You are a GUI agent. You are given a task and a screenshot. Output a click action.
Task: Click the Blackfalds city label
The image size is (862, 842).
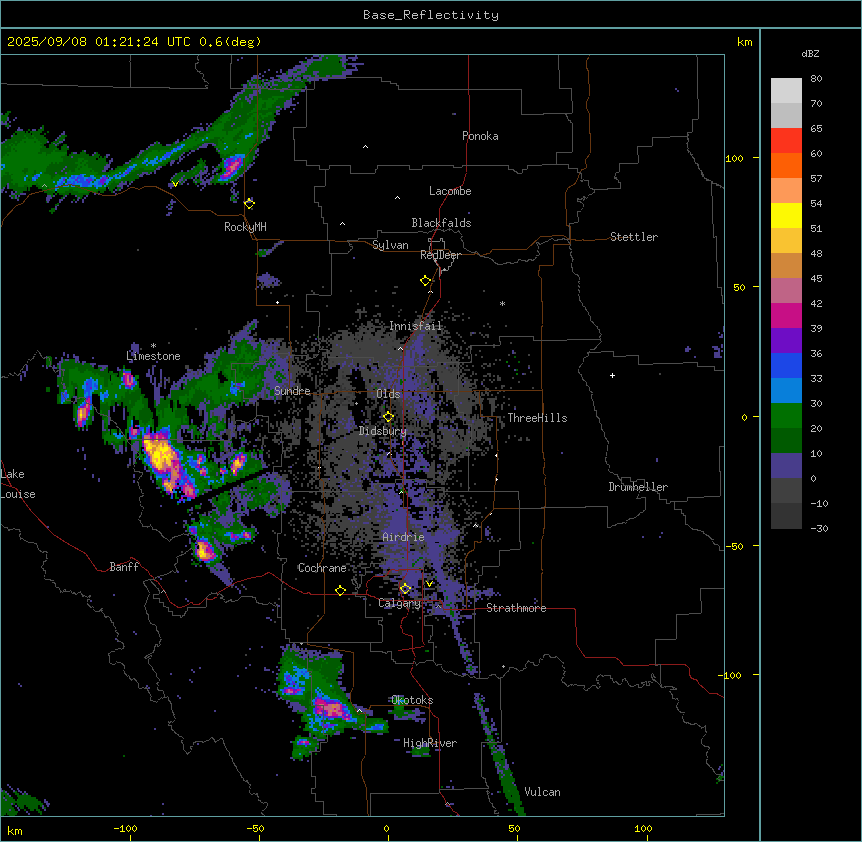tap(441, 223)
